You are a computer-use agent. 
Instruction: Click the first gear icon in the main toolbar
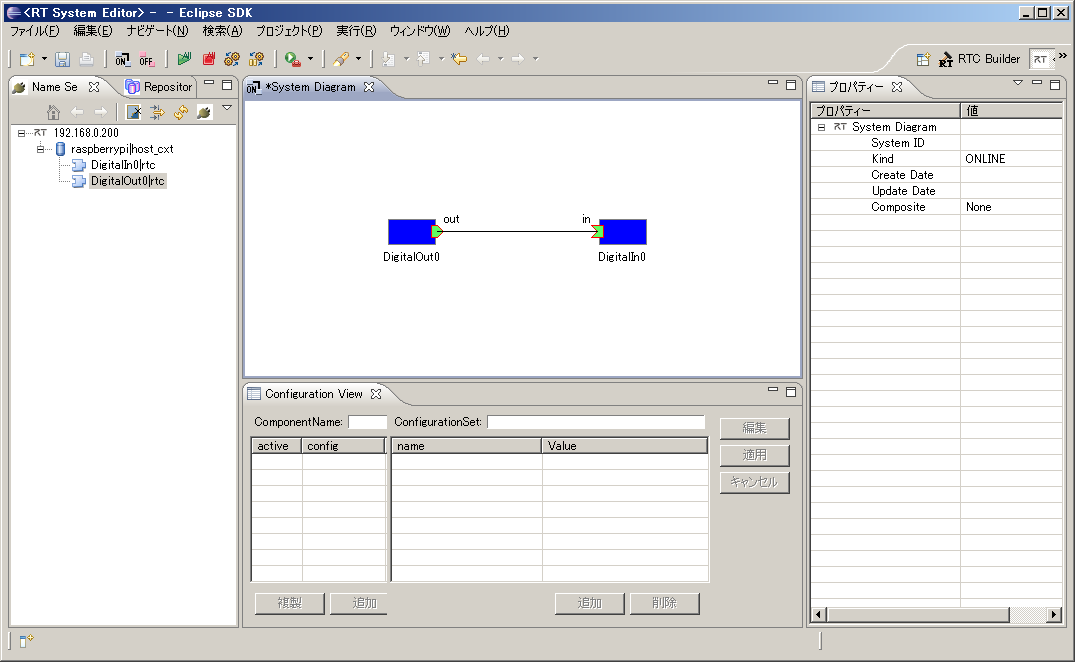click(232, 60)
